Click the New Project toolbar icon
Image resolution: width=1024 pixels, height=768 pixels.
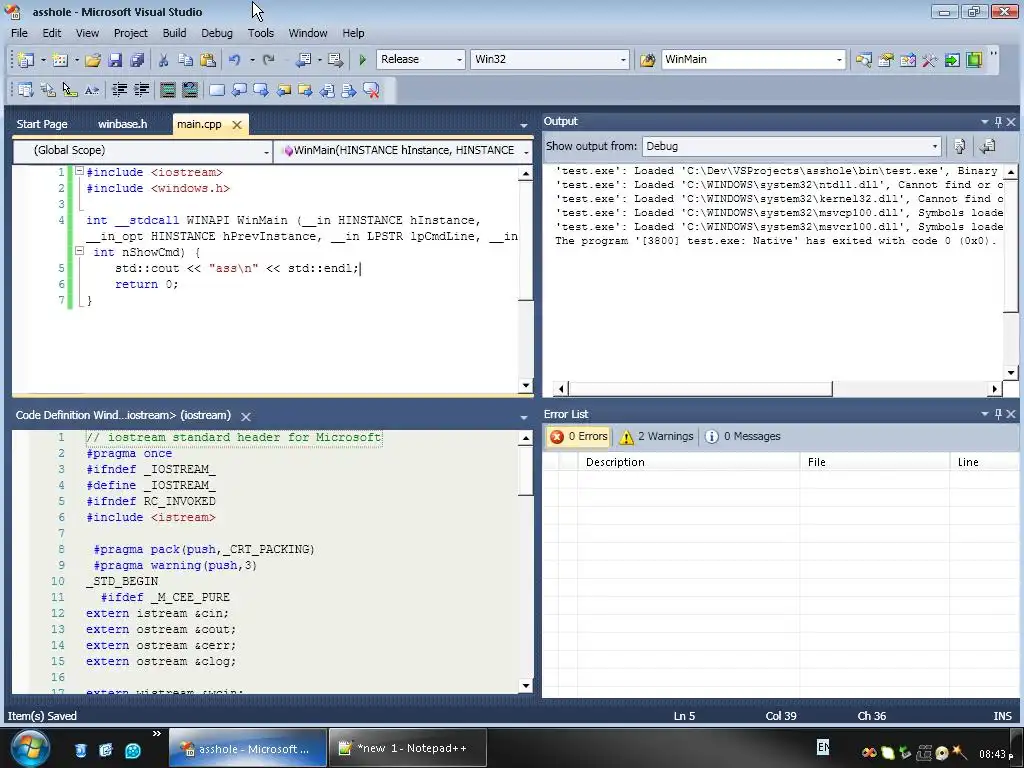(25, 59)
